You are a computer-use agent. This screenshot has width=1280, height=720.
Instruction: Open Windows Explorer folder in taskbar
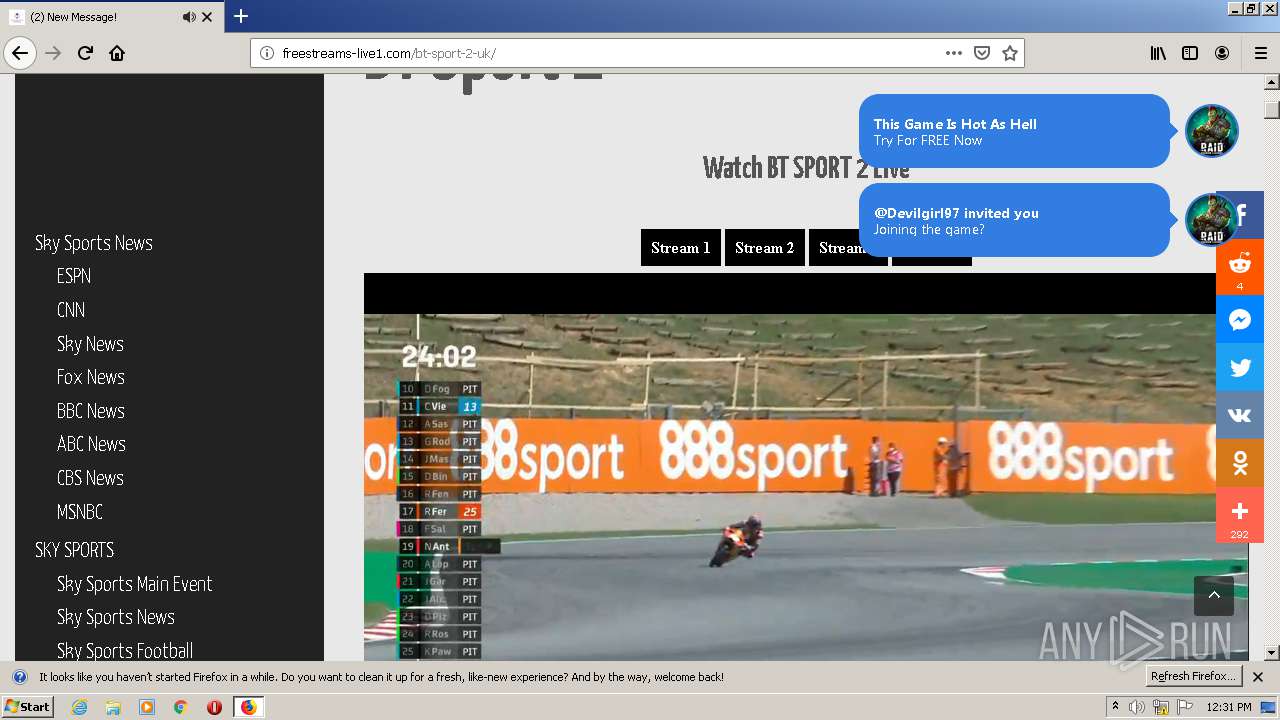click(113, 707)
